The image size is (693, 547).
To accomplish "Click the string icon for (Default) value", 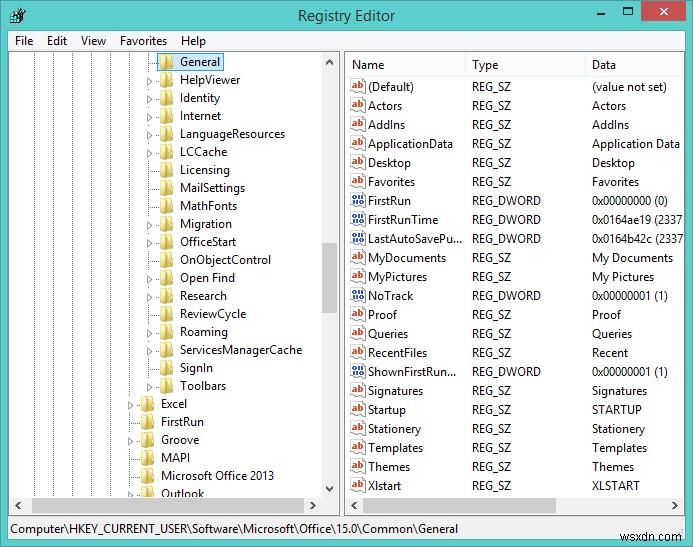I will click(x=358, y=86).
